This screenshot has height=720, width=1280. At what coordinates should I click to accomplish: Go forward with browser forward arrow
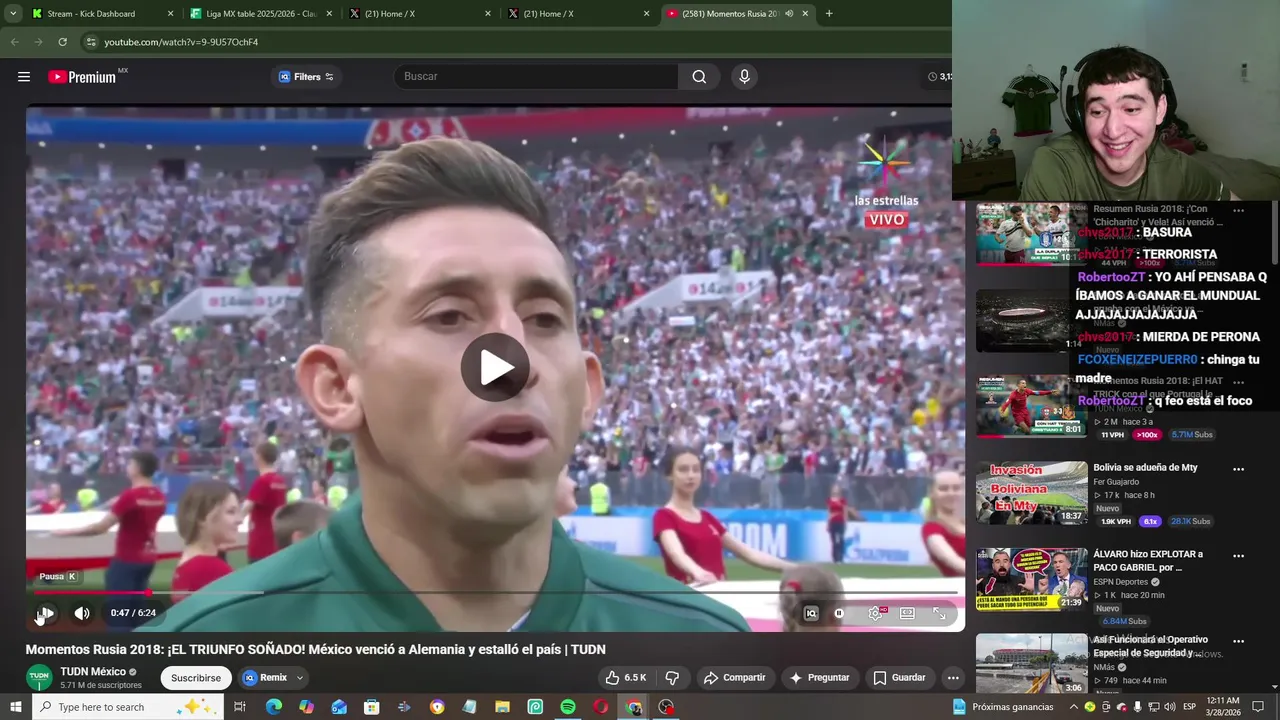coord(38,42)
